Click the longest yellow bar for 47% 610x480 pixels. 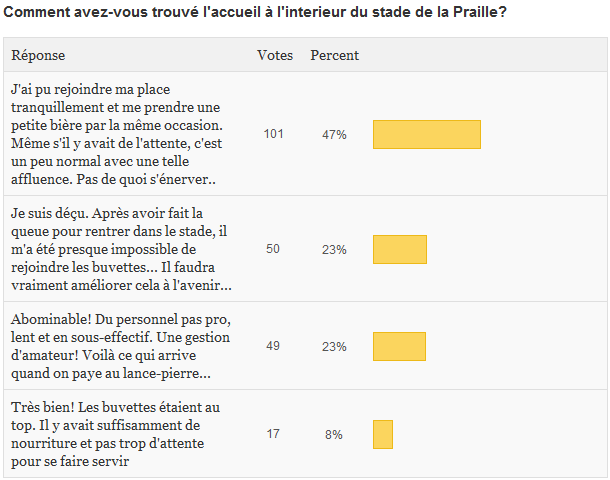pos(426,134)
